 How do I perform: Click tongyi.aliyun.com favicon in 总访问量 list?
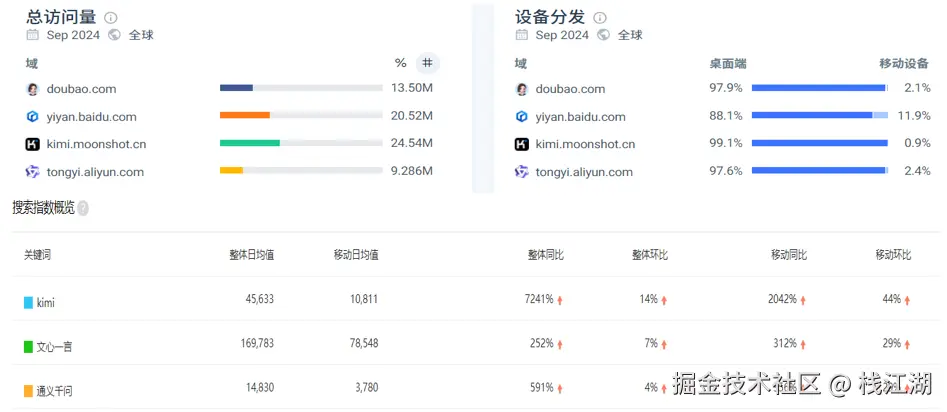point(33,172)
